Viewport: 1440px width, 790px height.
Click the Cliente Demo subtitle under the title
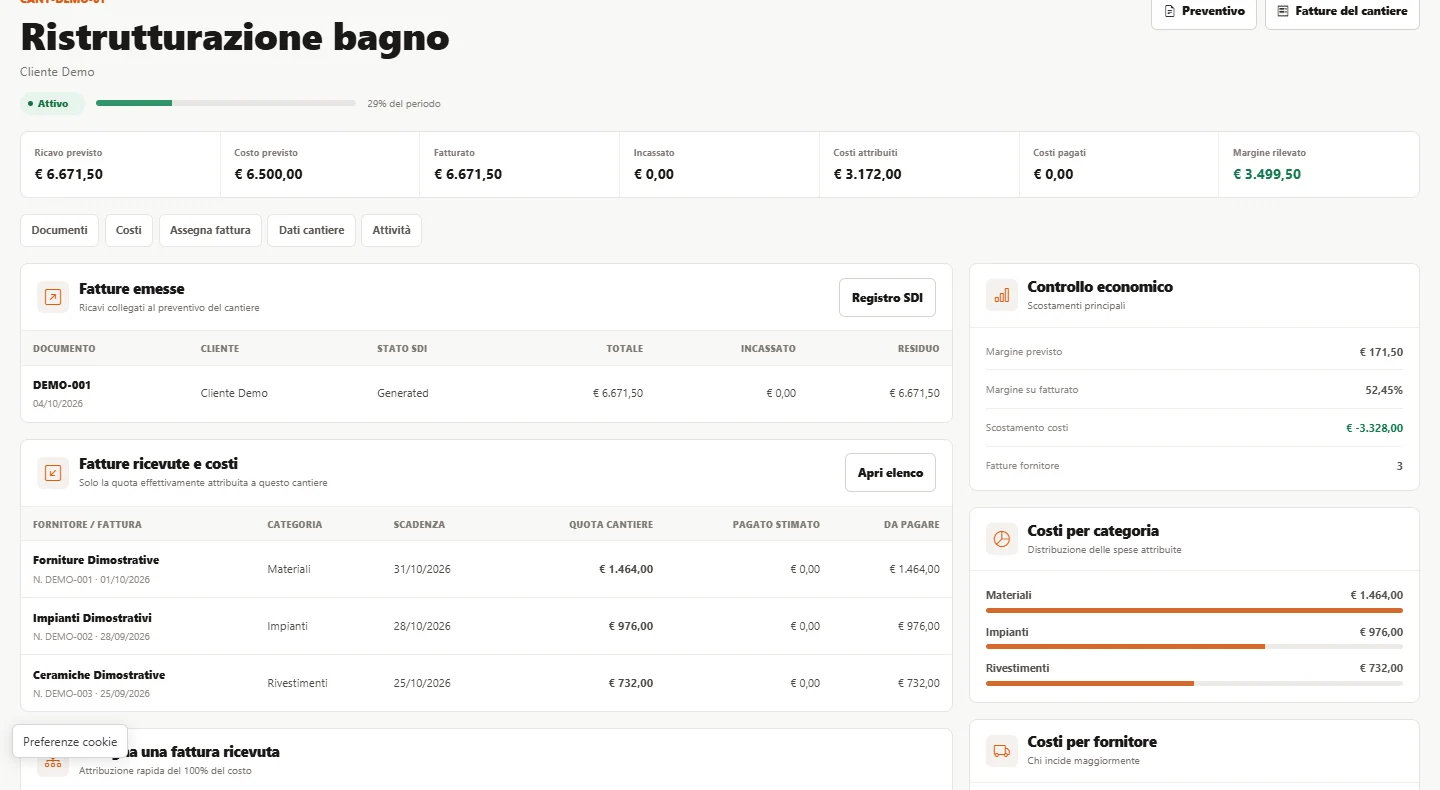point(57,72)
